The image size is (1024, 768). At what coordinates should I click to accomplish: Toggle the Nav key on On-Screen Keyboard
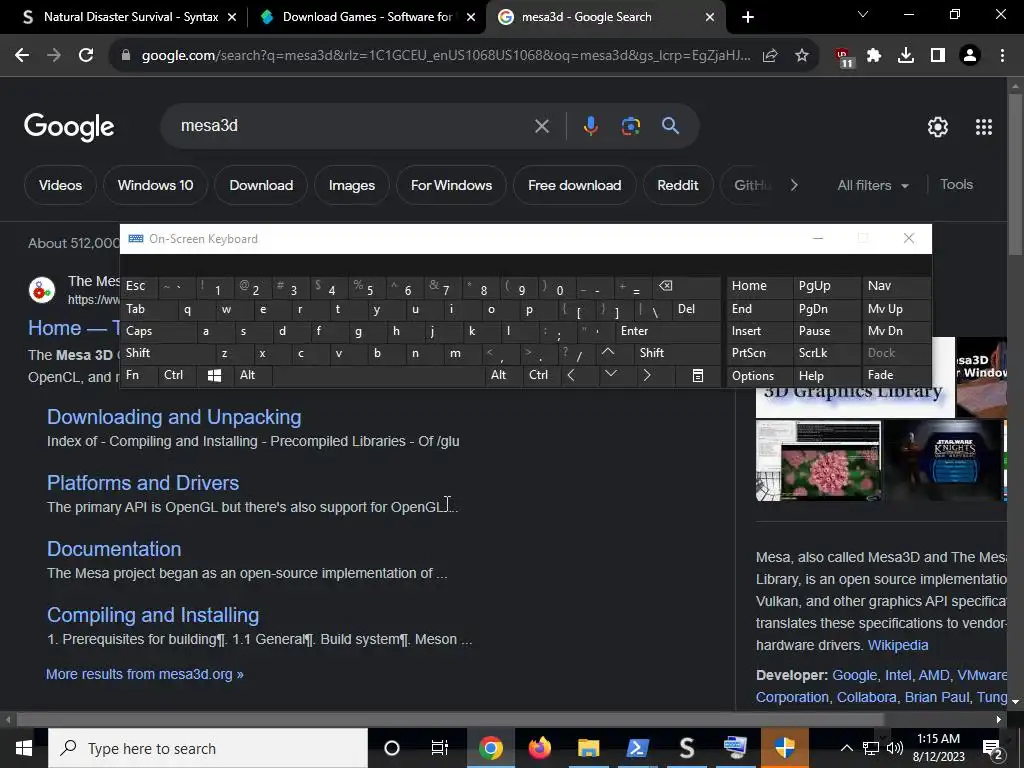coord(896,286)
